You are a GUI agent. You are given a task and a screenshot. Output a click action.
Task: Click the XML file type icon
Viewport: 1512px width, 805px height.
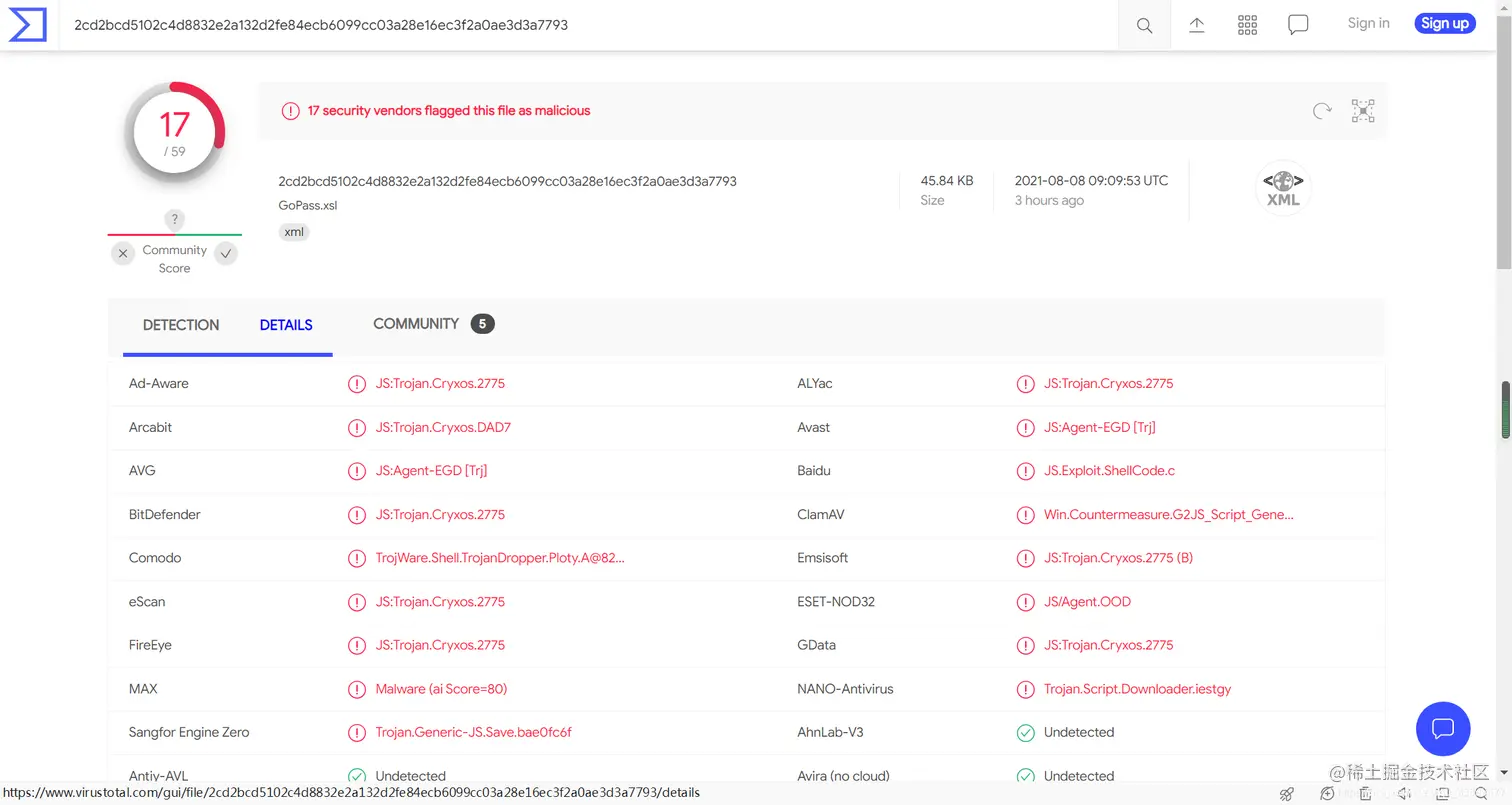(x=1283, y=188)
